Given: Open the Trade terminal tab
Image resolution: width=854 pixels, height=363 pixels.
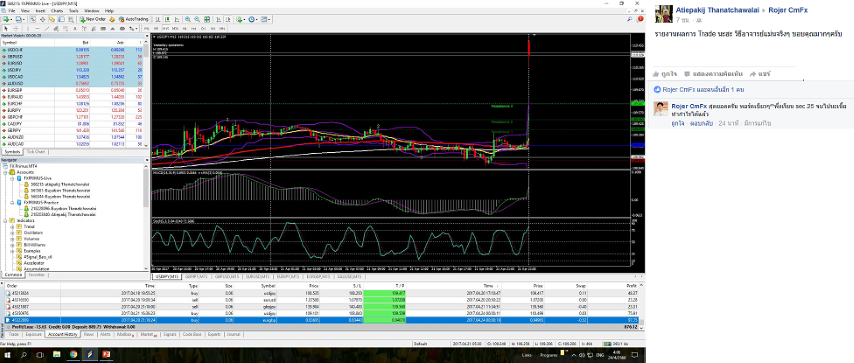Looking at the screenshot, I should coord(14,334).
